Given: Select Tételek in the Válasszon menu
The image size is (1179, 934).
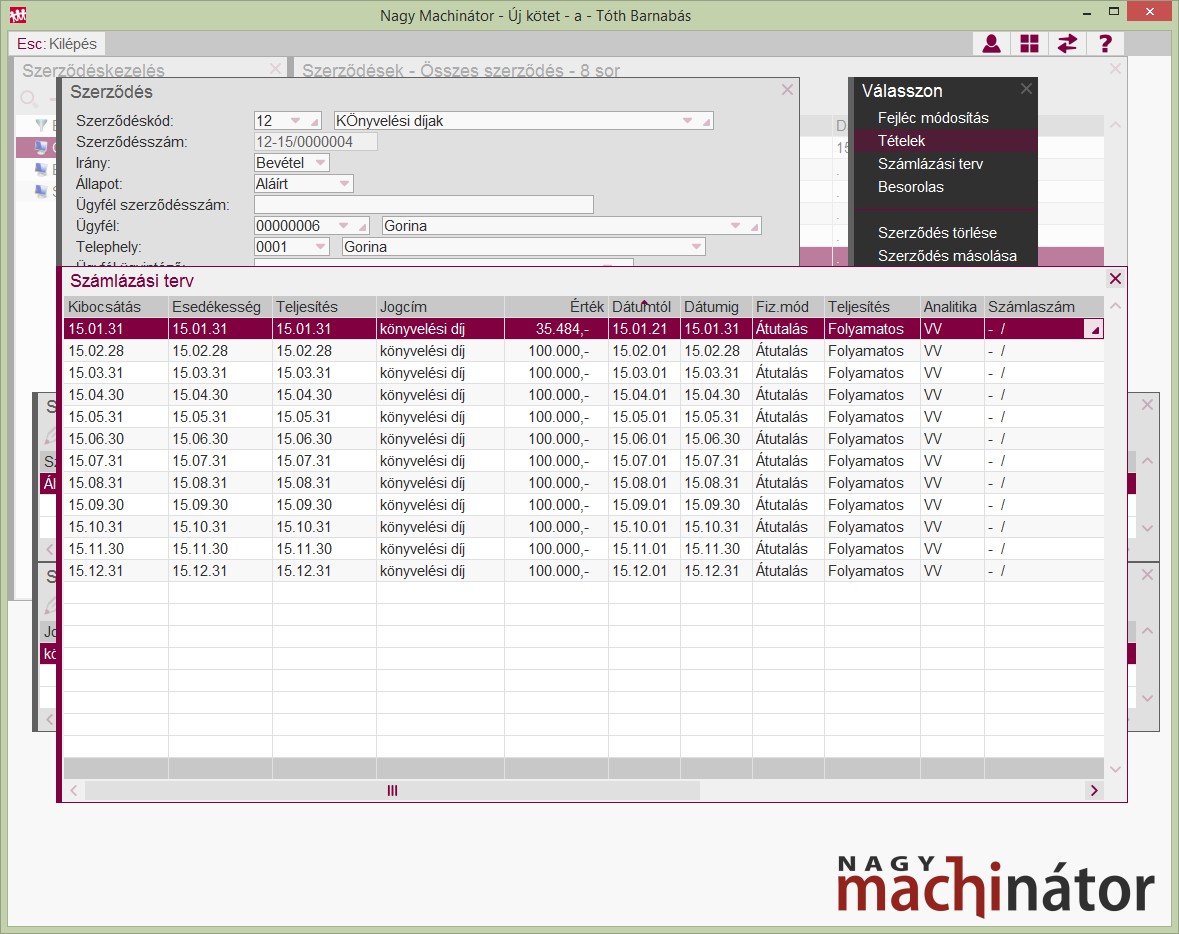Looking at the screenshot, I should click(901, 141).
